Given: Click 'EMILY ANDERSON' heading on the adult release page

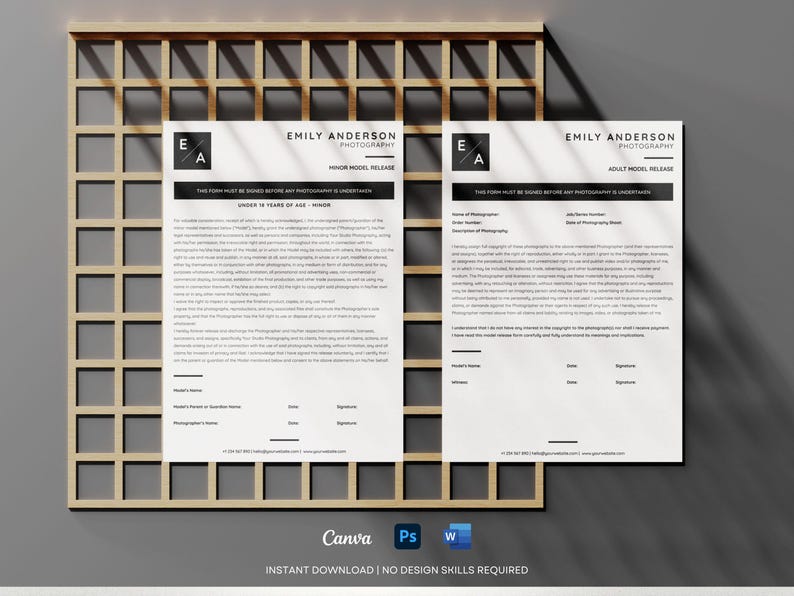Looking at the screenshot, I should [x=620, y=137].
